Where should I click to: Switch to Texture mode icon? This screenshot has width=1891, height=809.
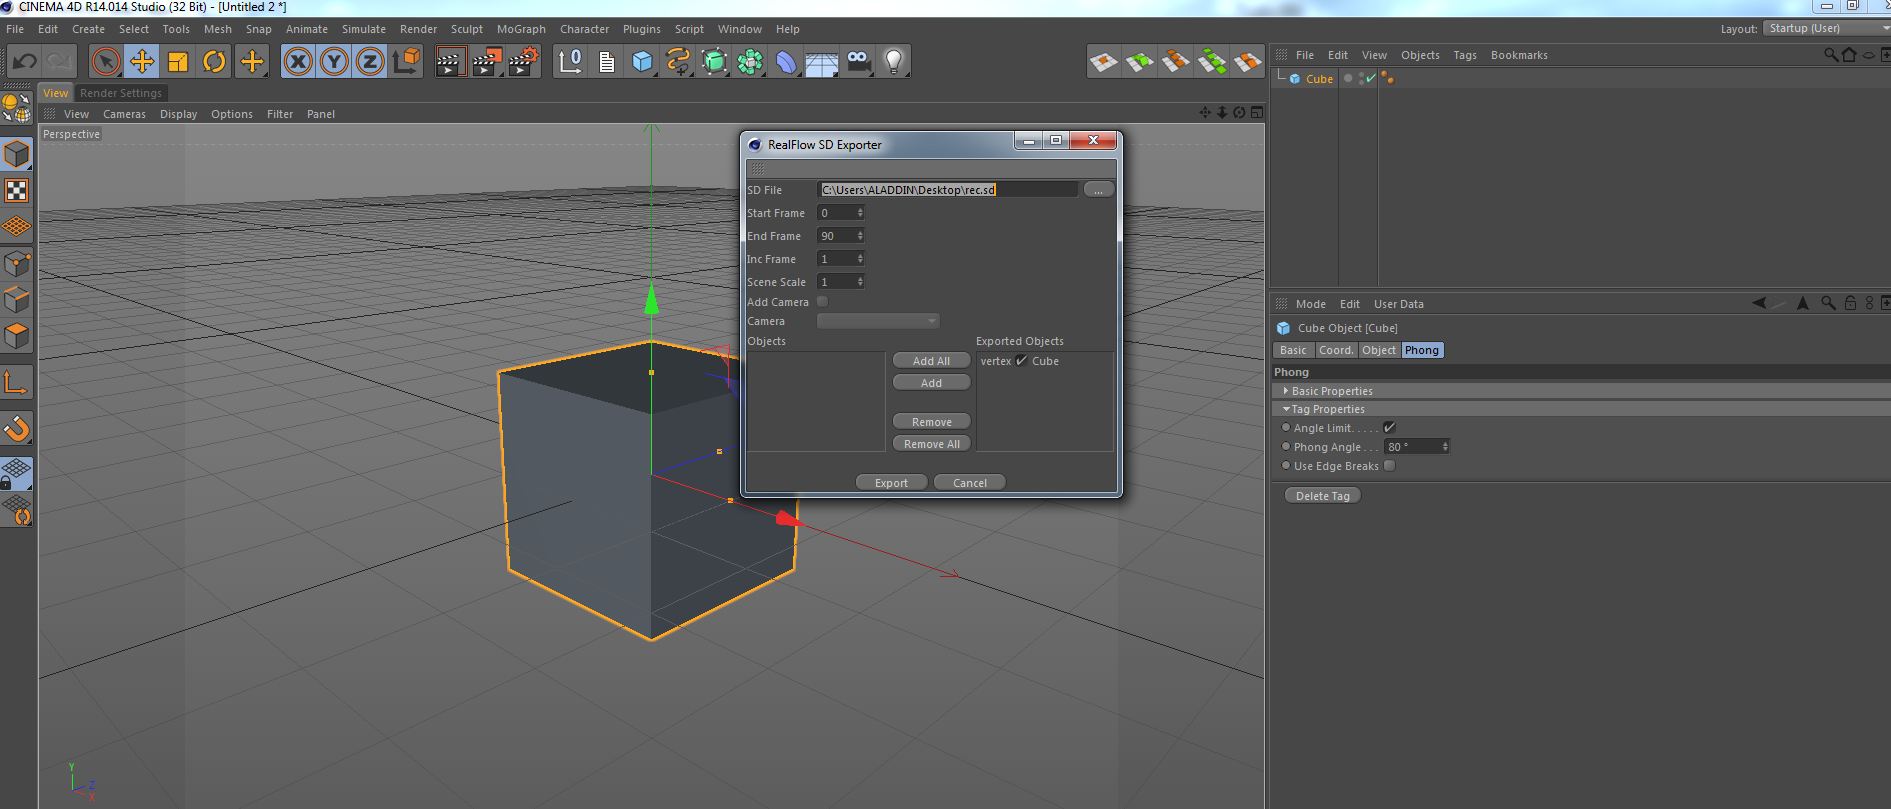(x=17, y=190)
